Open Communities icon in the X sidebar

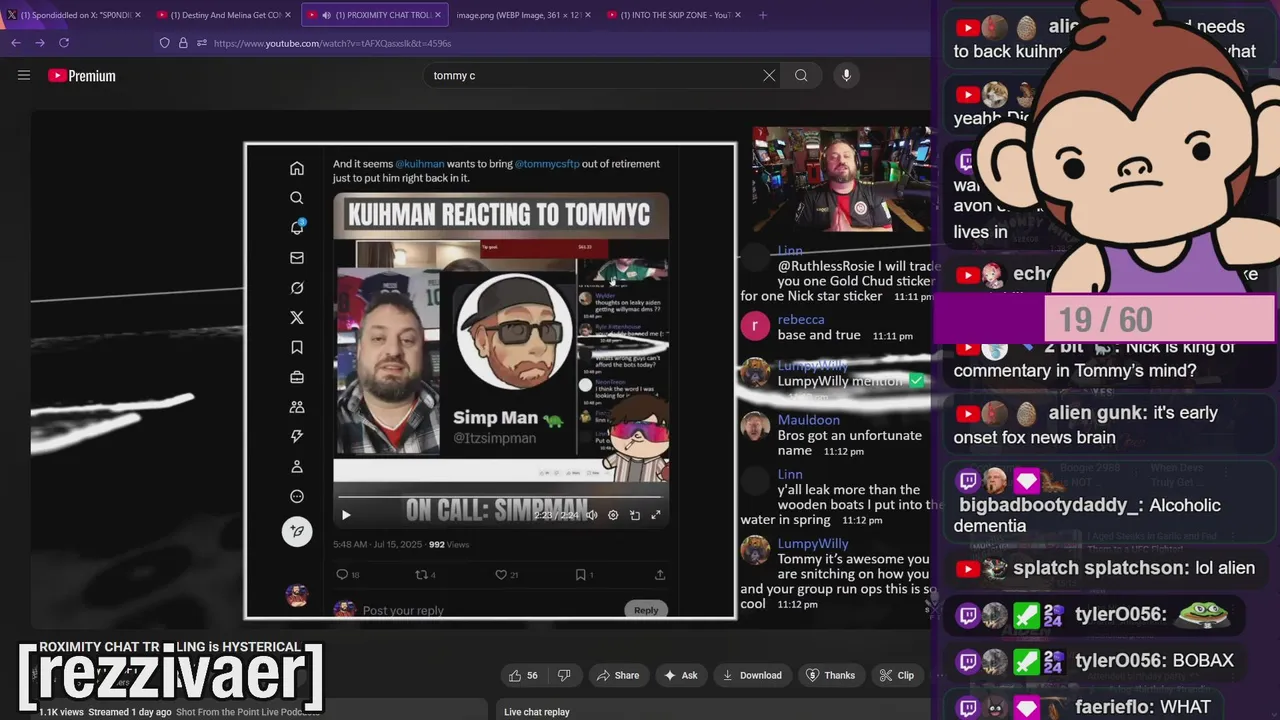[x=297, y=407]
